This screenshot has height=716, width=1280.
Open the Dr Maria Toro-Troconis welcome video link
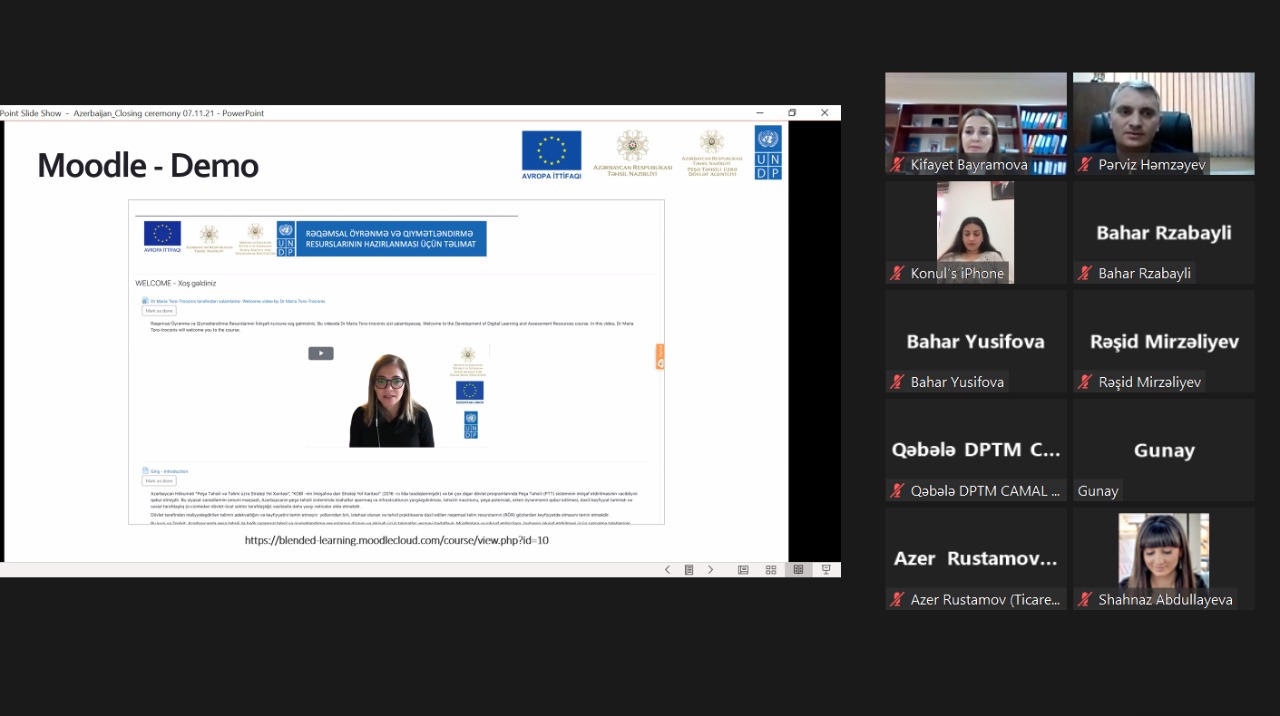pos(237,301)
